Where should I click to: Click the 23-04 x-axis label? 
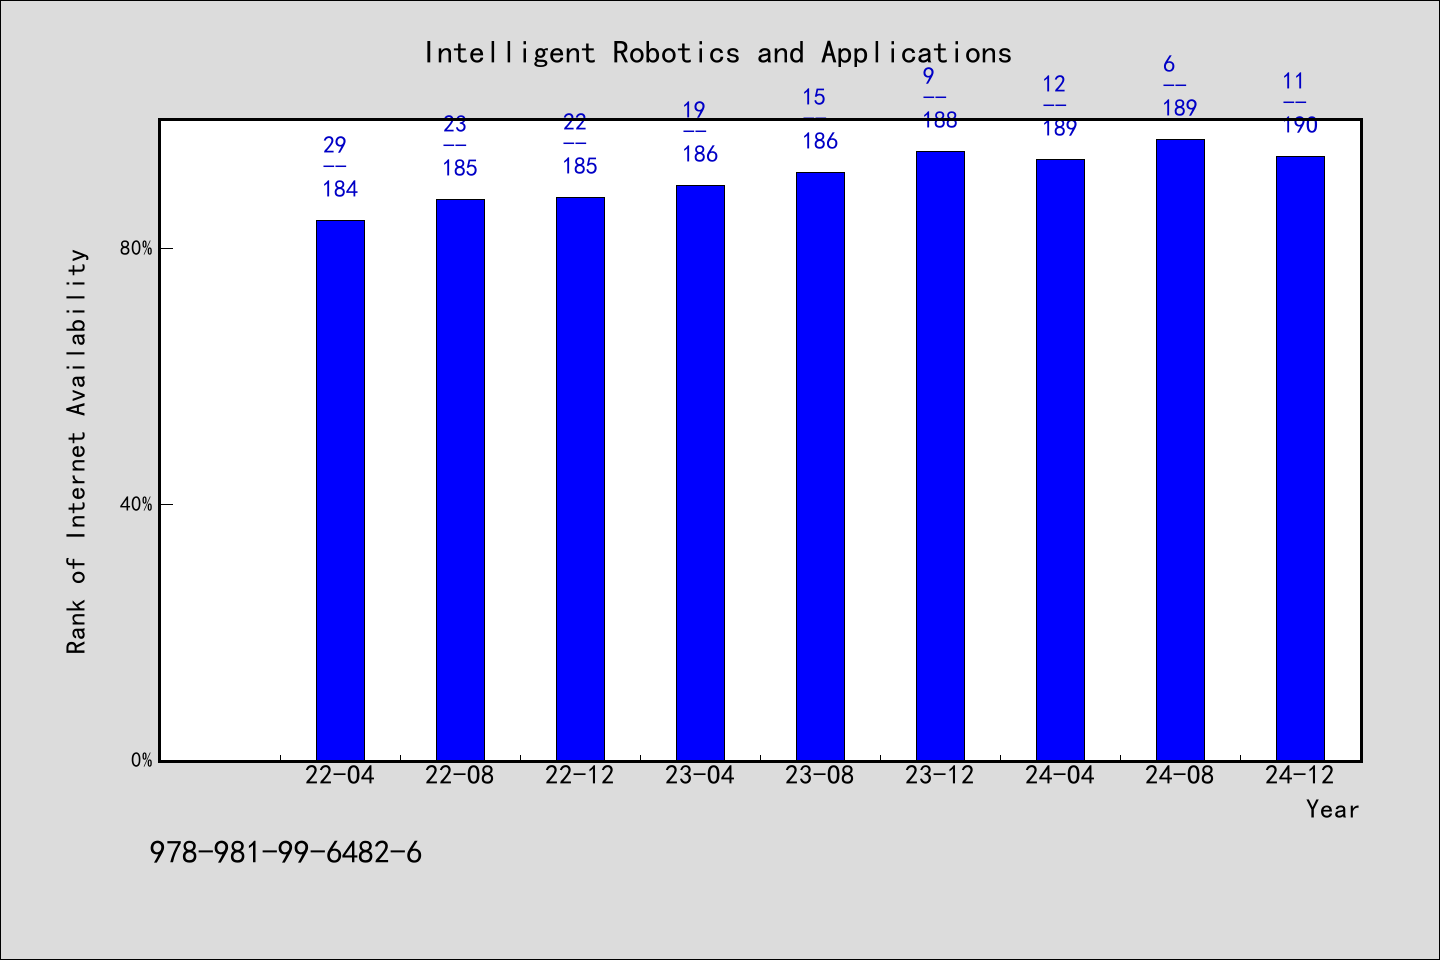click(700, 775)
